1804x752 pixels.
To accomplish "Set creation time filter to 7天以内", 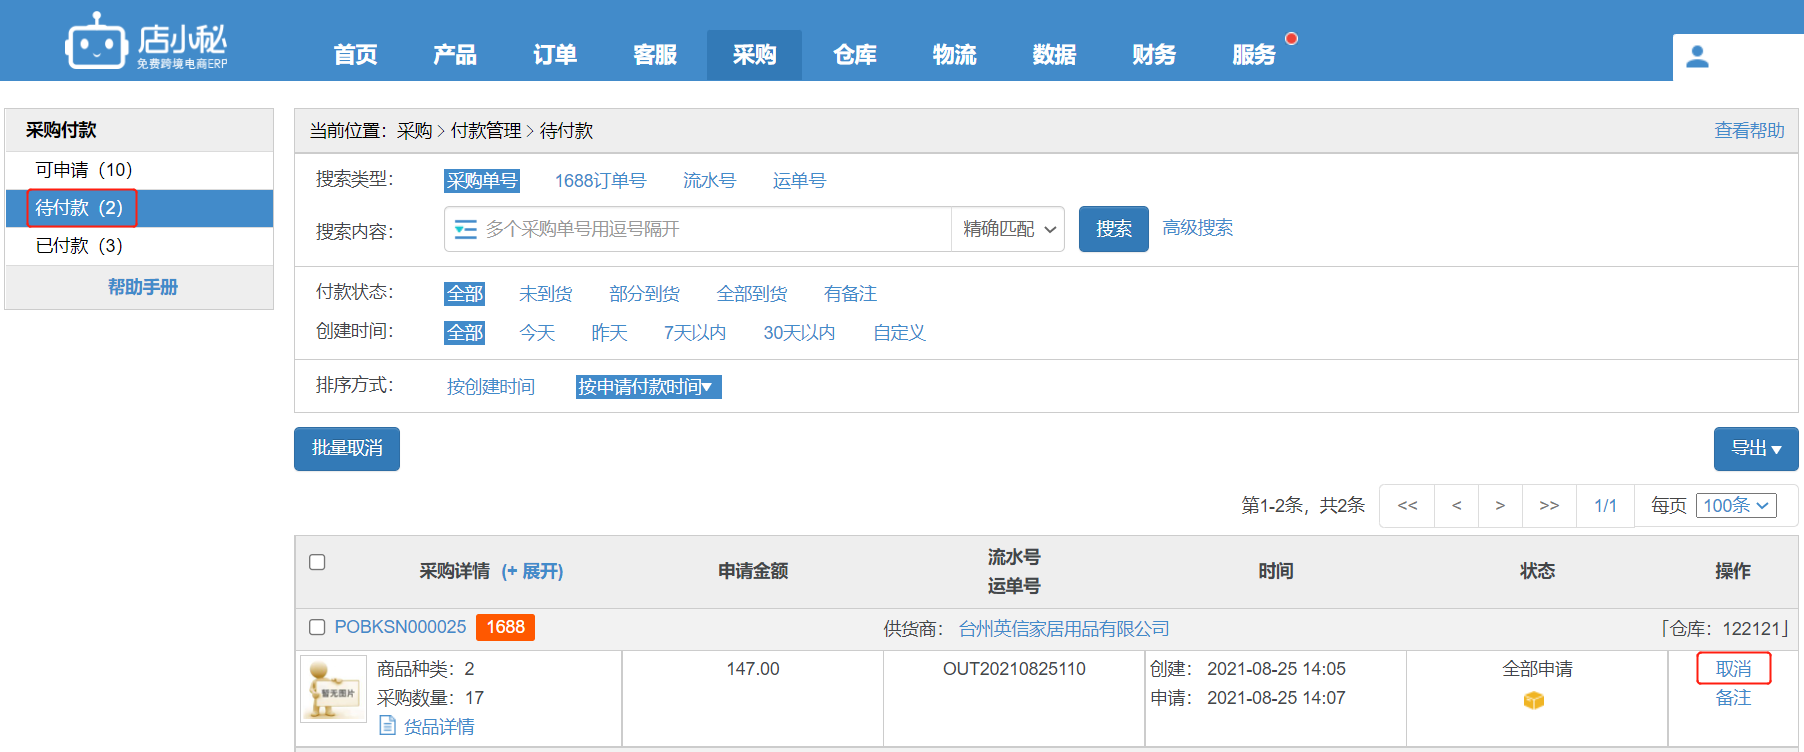I will click(x=695, y=333).
